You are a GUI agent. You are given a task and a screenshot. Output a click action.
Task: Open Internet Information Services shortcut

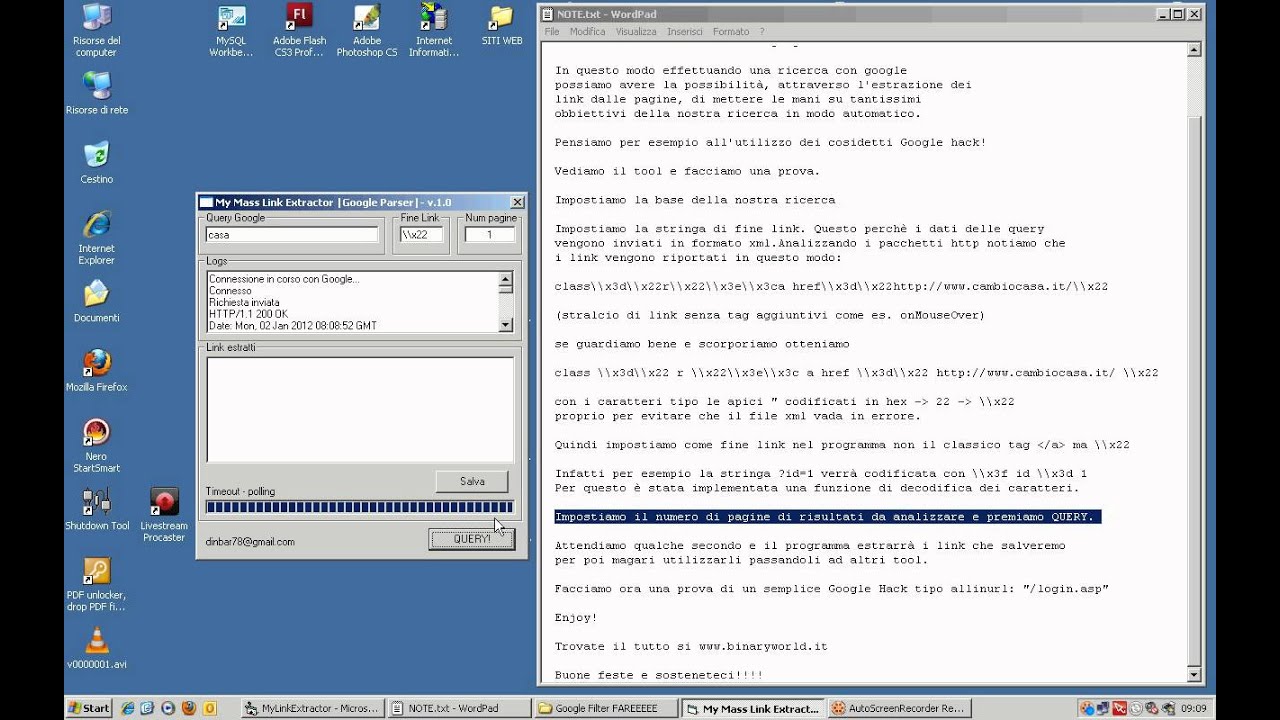click(x=434, y=30)
